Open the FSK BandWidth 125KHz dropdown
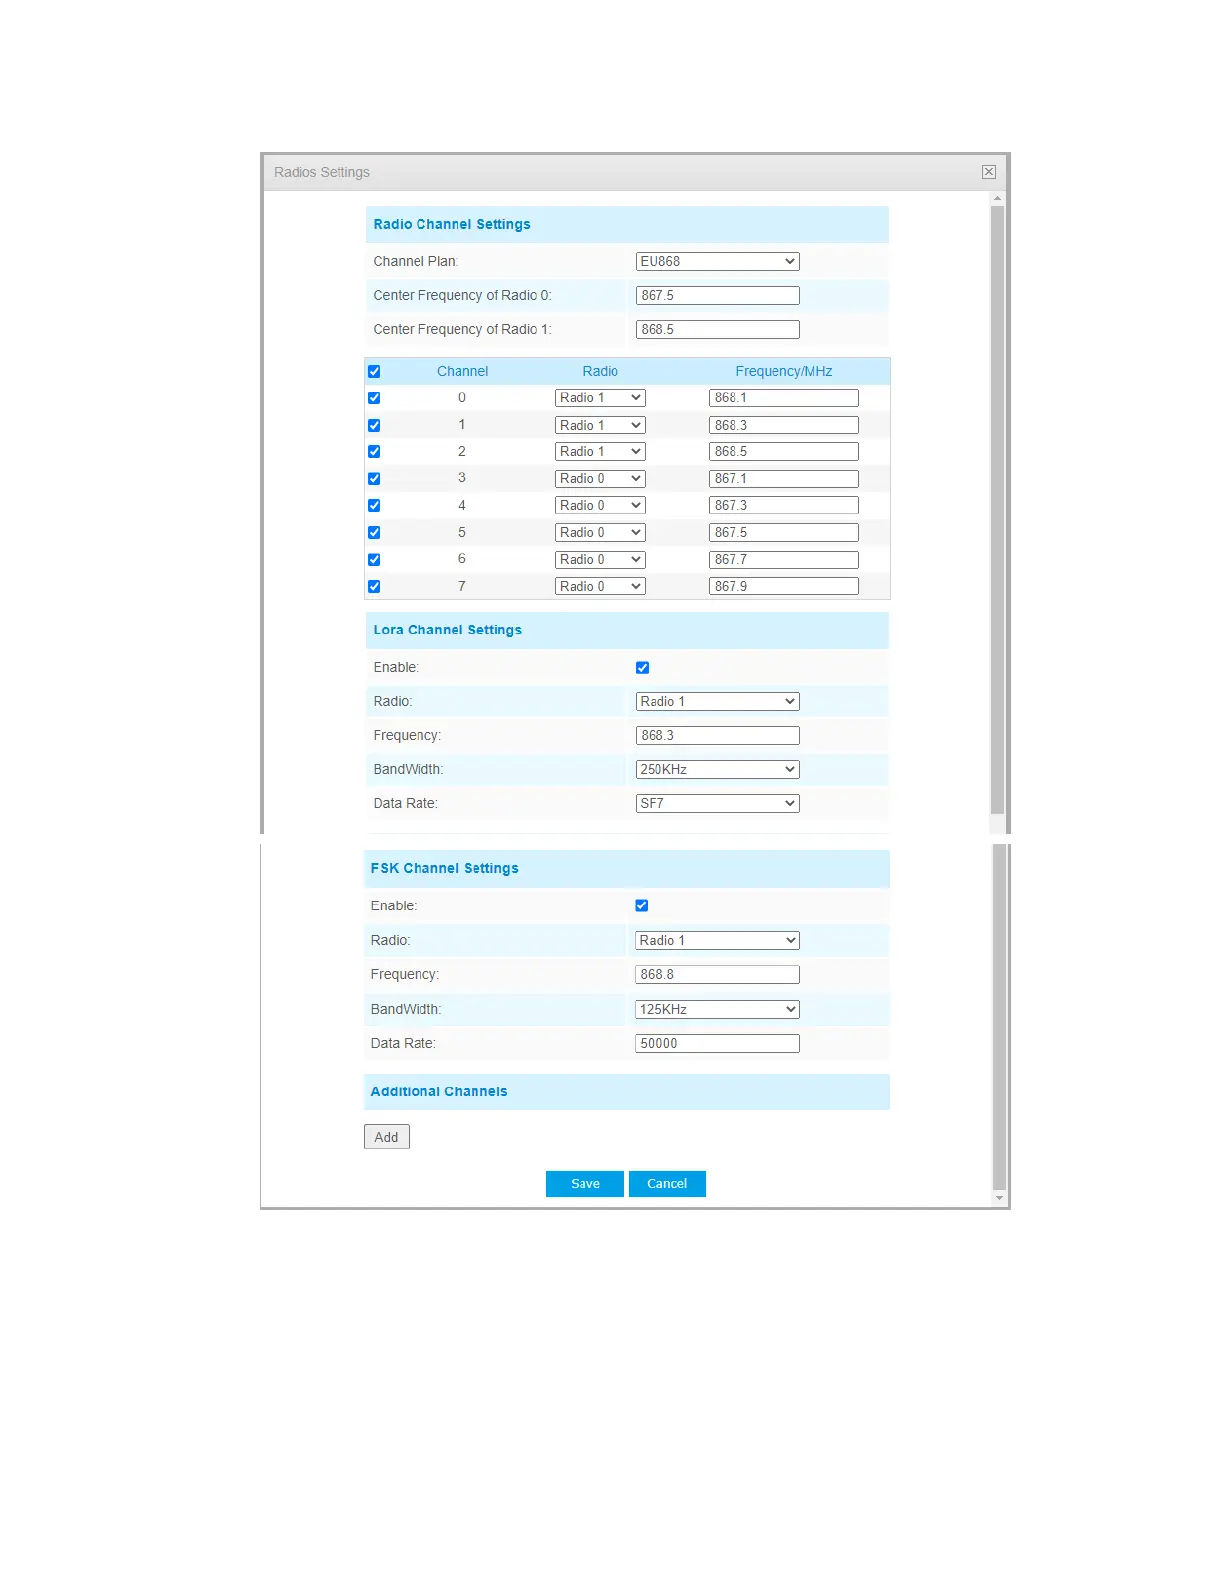 click(717, 1010)
